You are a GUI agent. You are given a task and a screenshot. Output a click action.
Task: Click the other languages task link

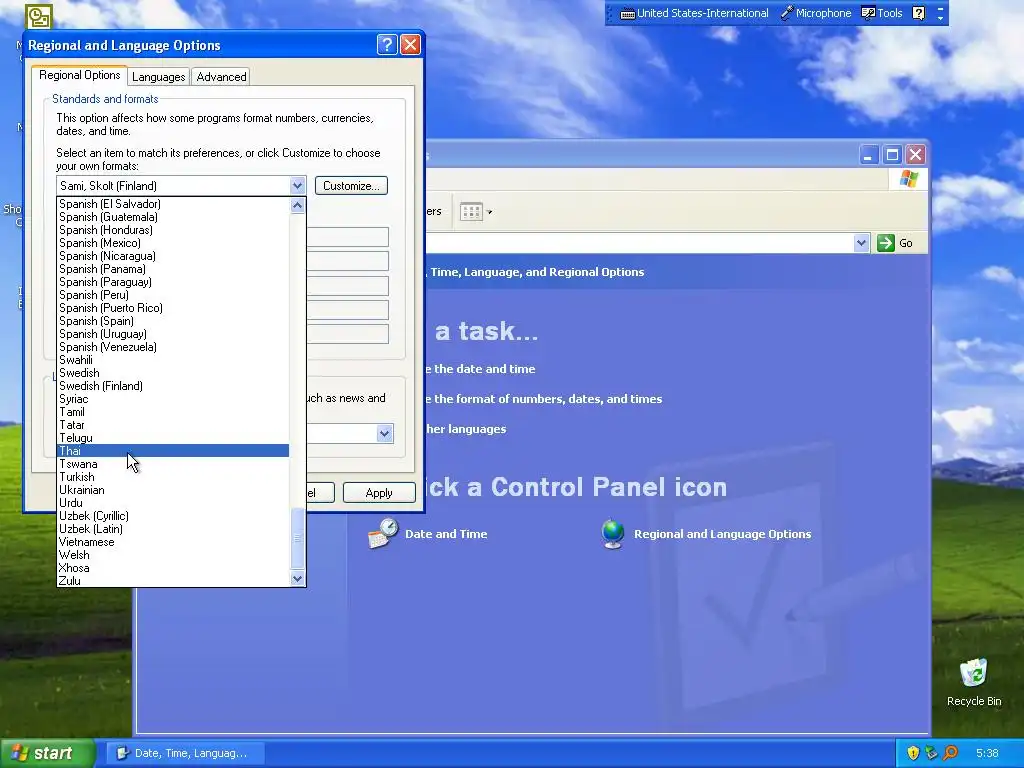tap(466, 429)
